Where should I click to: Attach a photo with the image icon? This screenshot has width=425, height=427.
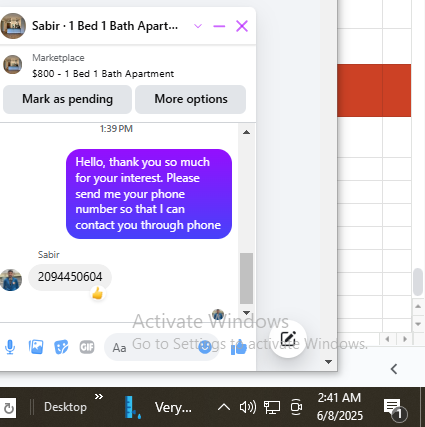[x=36, y=347]
